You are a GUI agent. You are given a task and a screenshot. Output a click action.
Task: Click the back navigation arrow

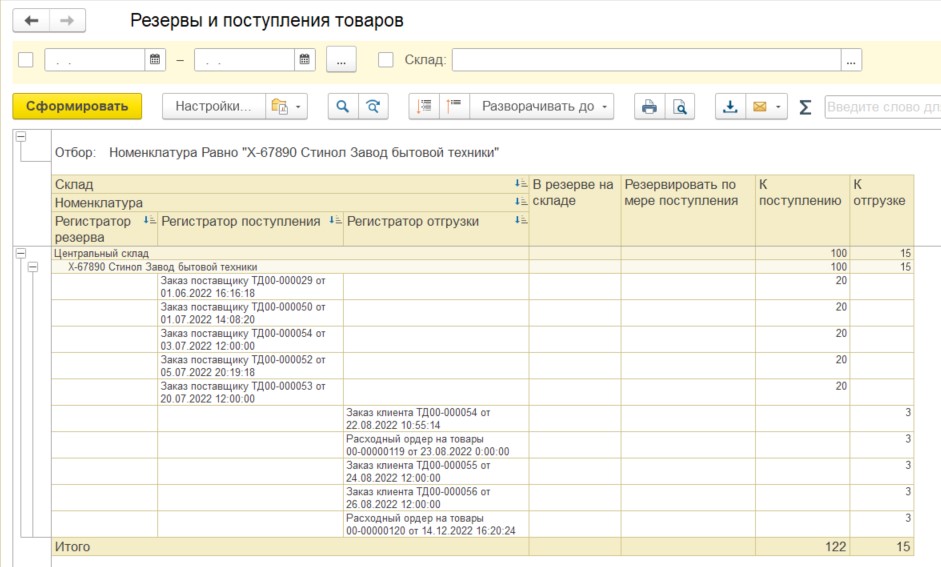pyautogui.click(x=31, y=21)
